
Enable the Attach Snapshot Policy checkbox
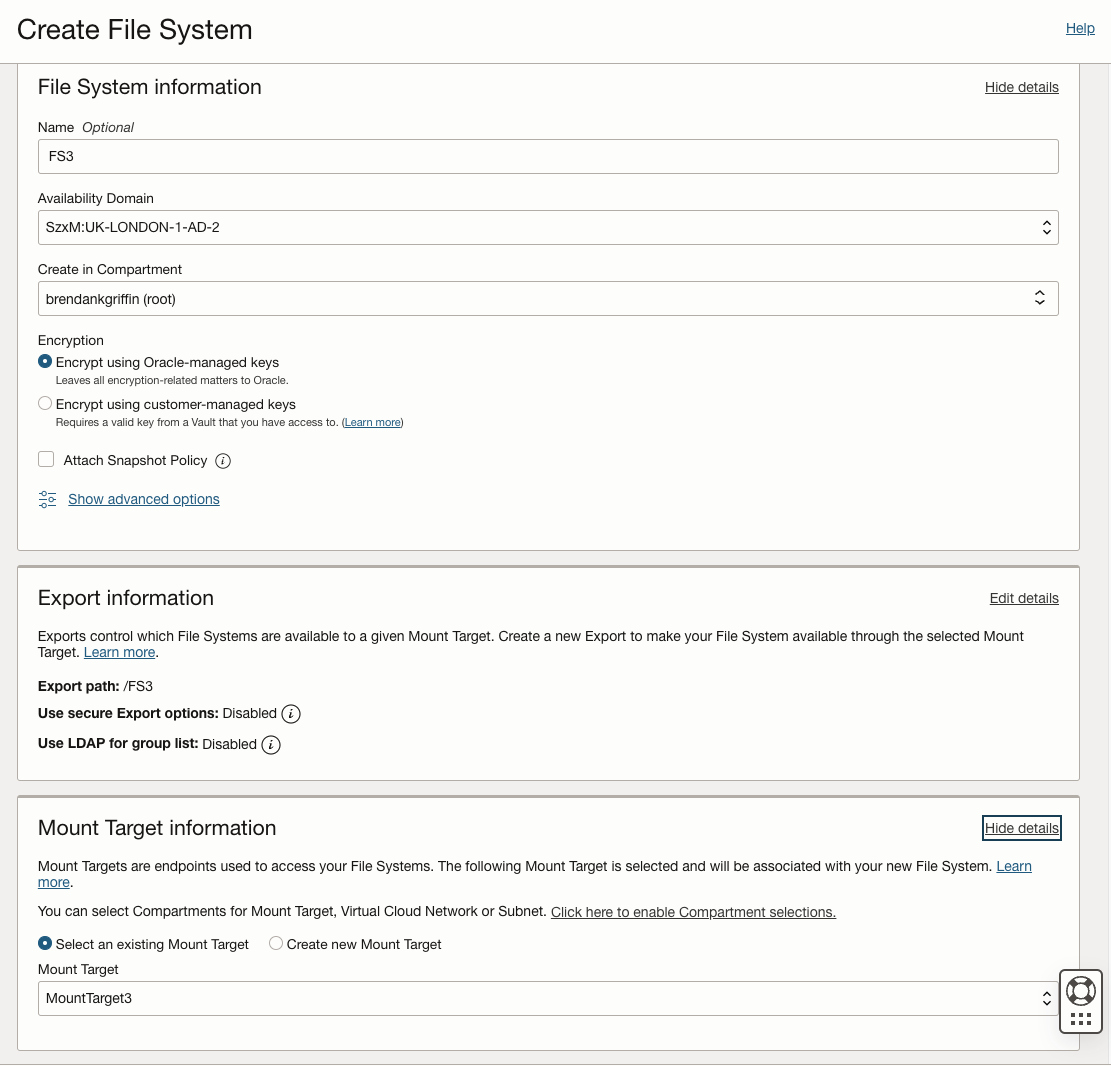tap(46, 459)
